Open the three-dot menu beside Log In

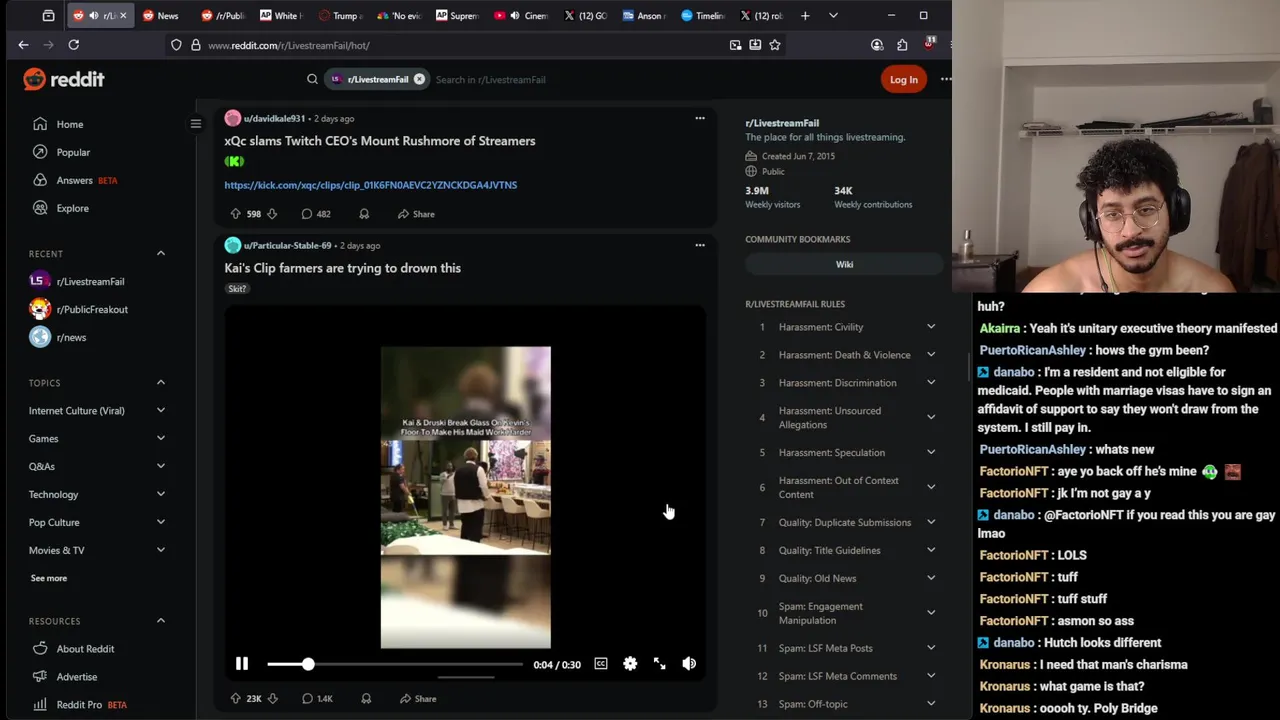[945, 79]
